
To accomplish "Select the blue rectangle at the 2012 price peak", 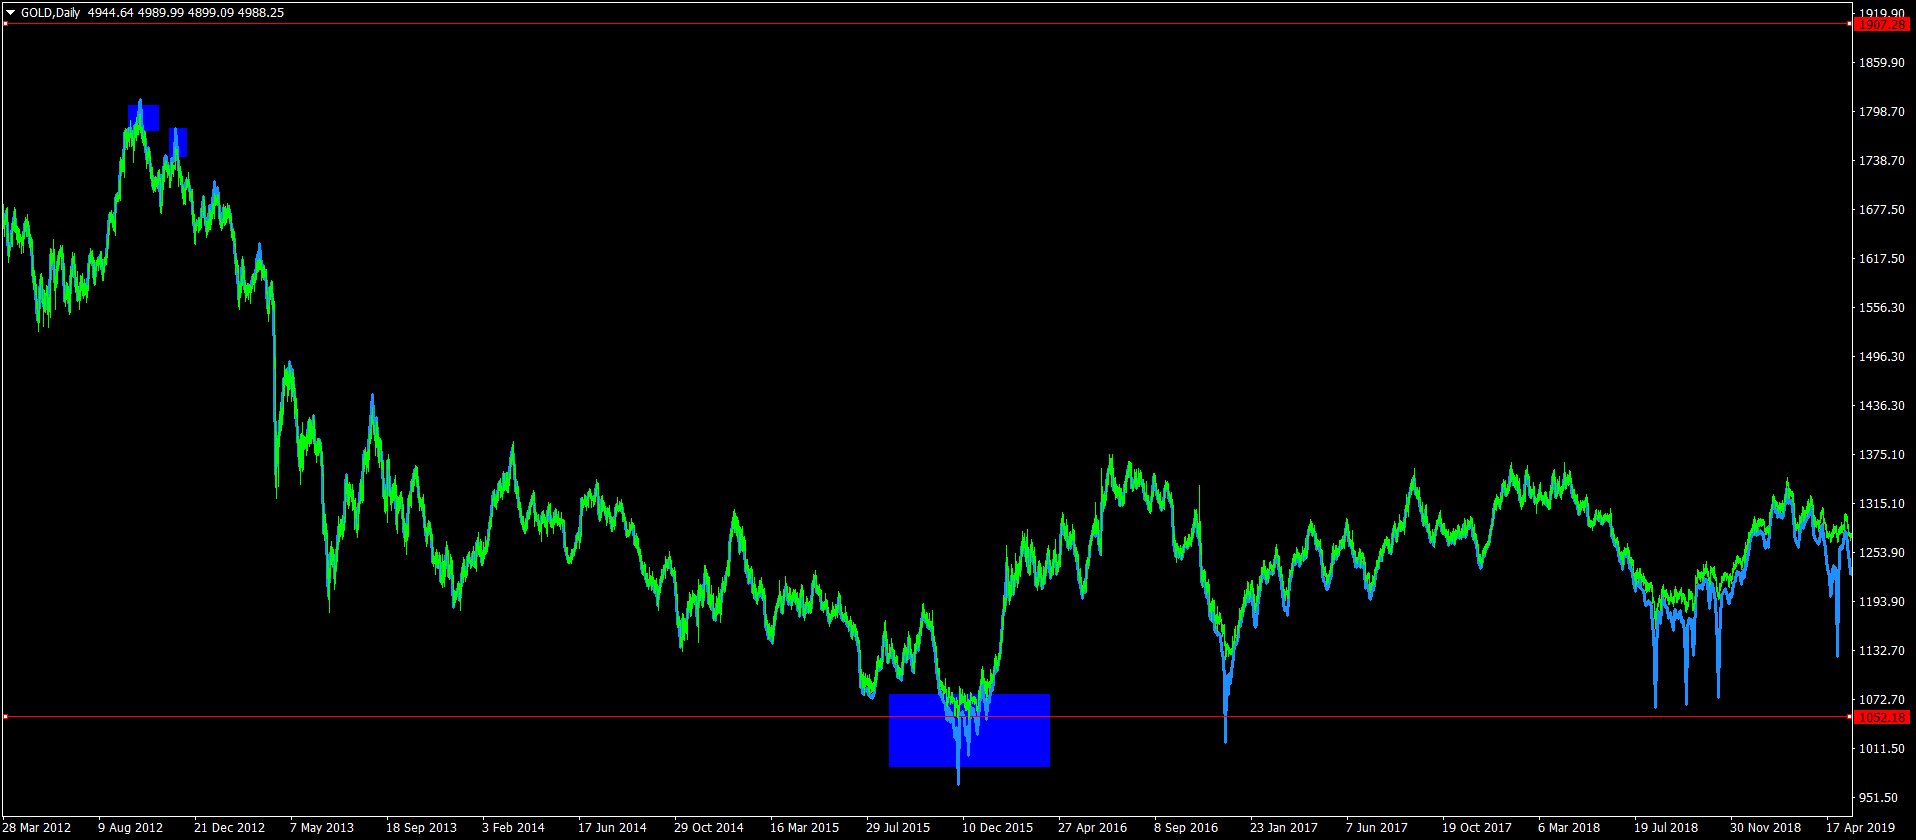I will (143, 118).
